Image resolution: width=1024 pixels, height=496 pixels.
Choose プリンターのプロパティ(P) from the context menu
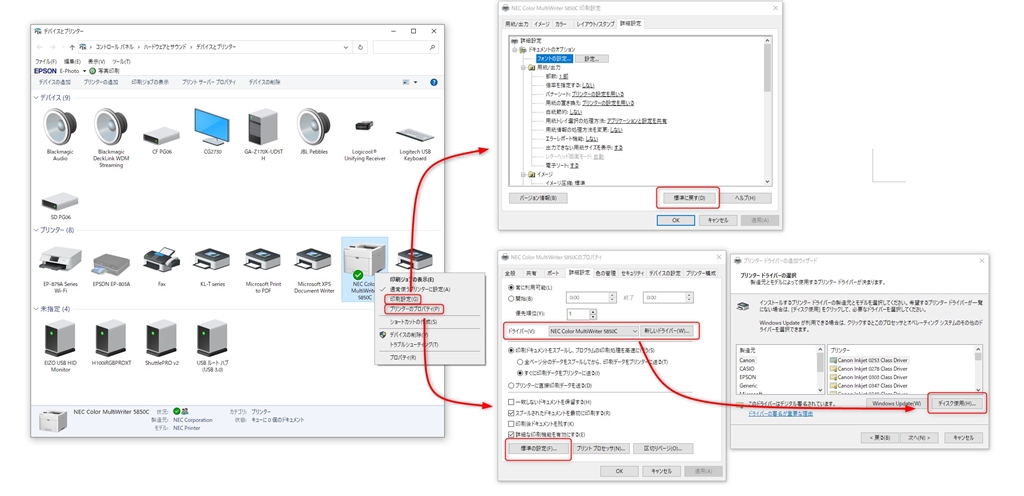pos(415,309)
